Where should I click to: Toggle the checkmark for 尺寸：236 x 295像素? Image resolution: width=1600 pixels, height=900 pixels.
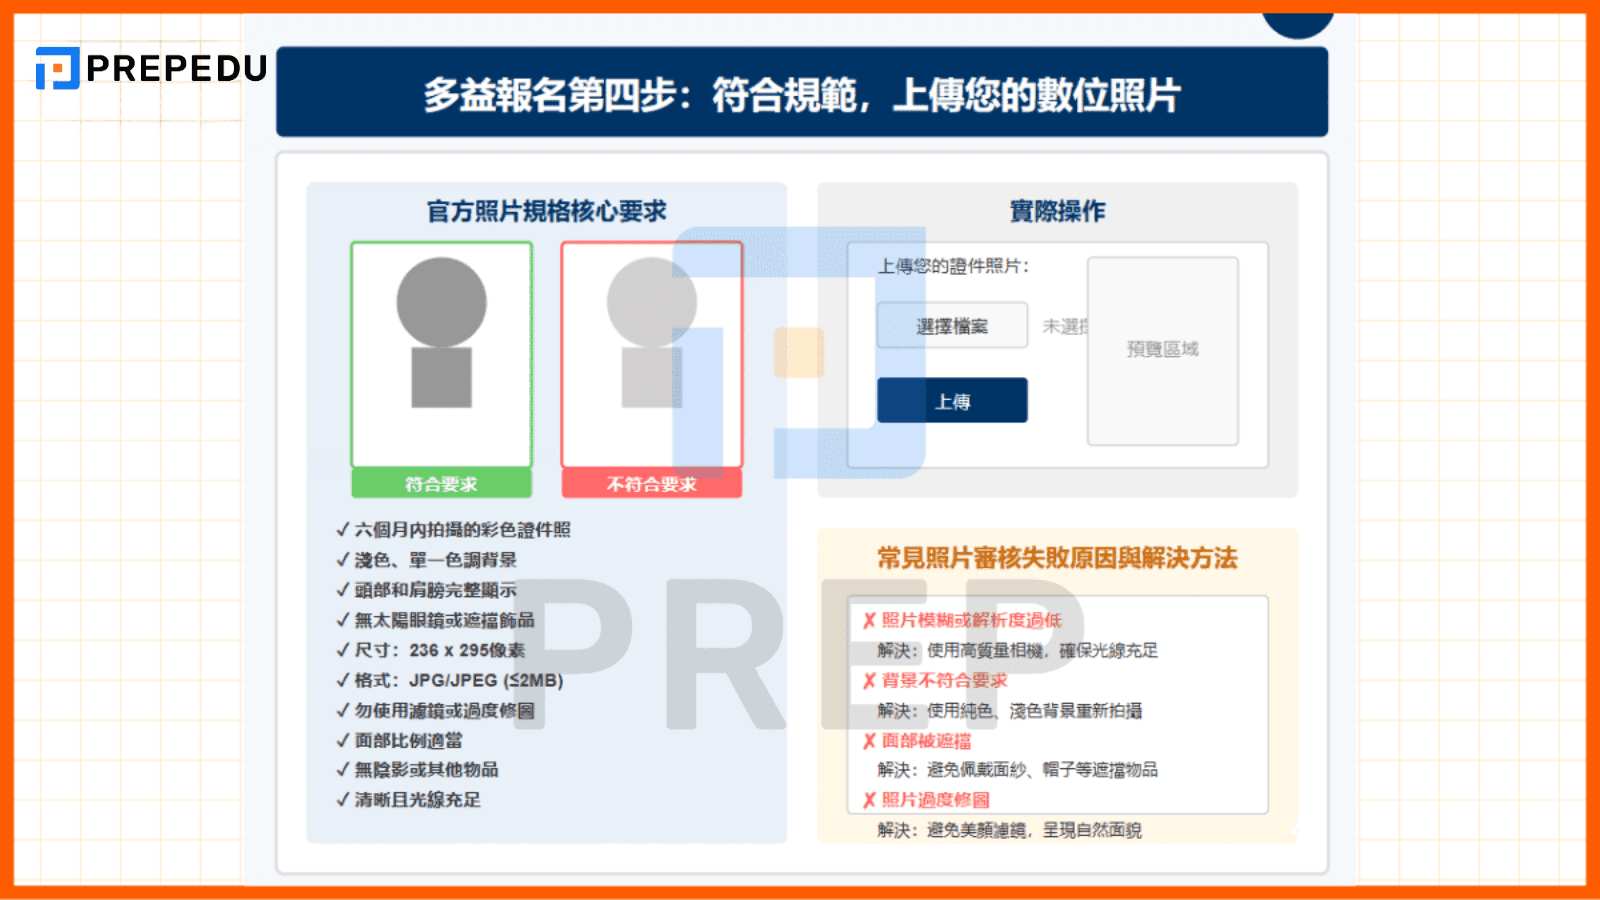coord(341,650)
